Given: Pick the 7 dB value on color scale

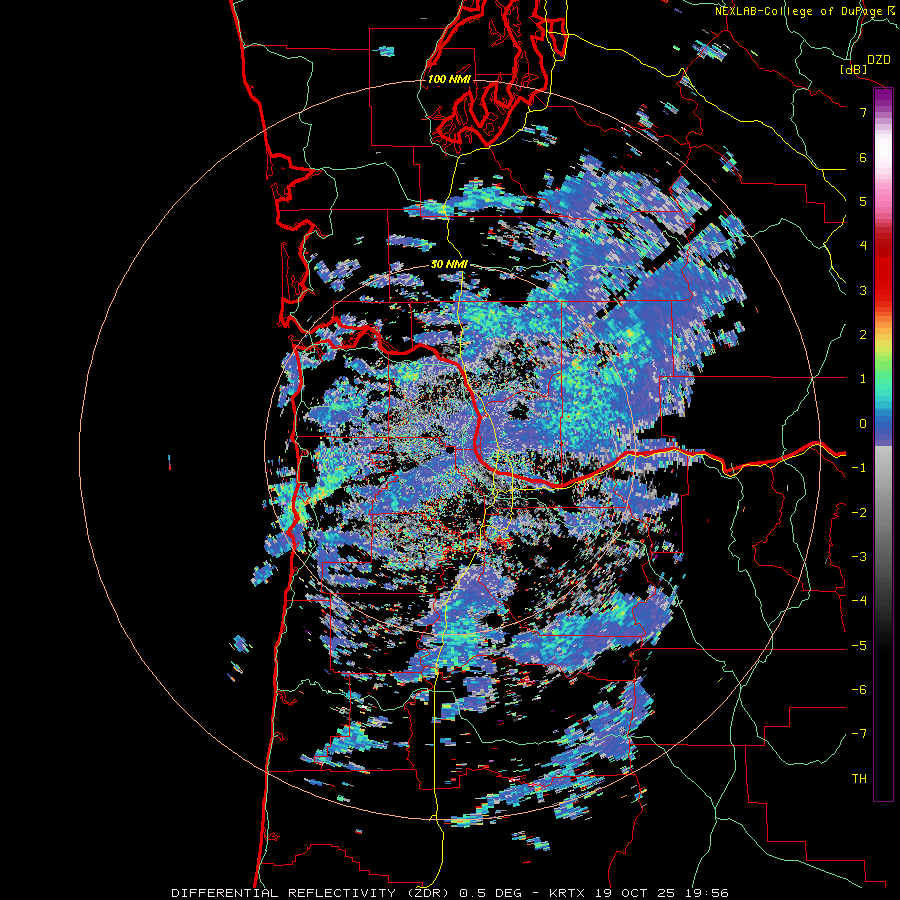Looking at the screenshot, I should coord(863,112).
